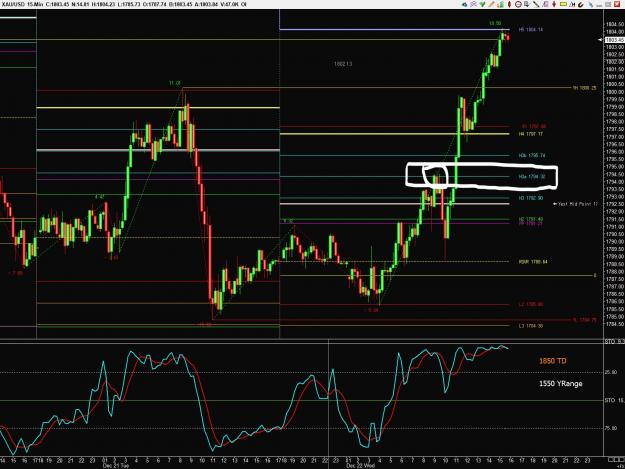Click the red L2 level label
Image resolution: width=625 pixels, height=469 pixels.
point(531,304)
